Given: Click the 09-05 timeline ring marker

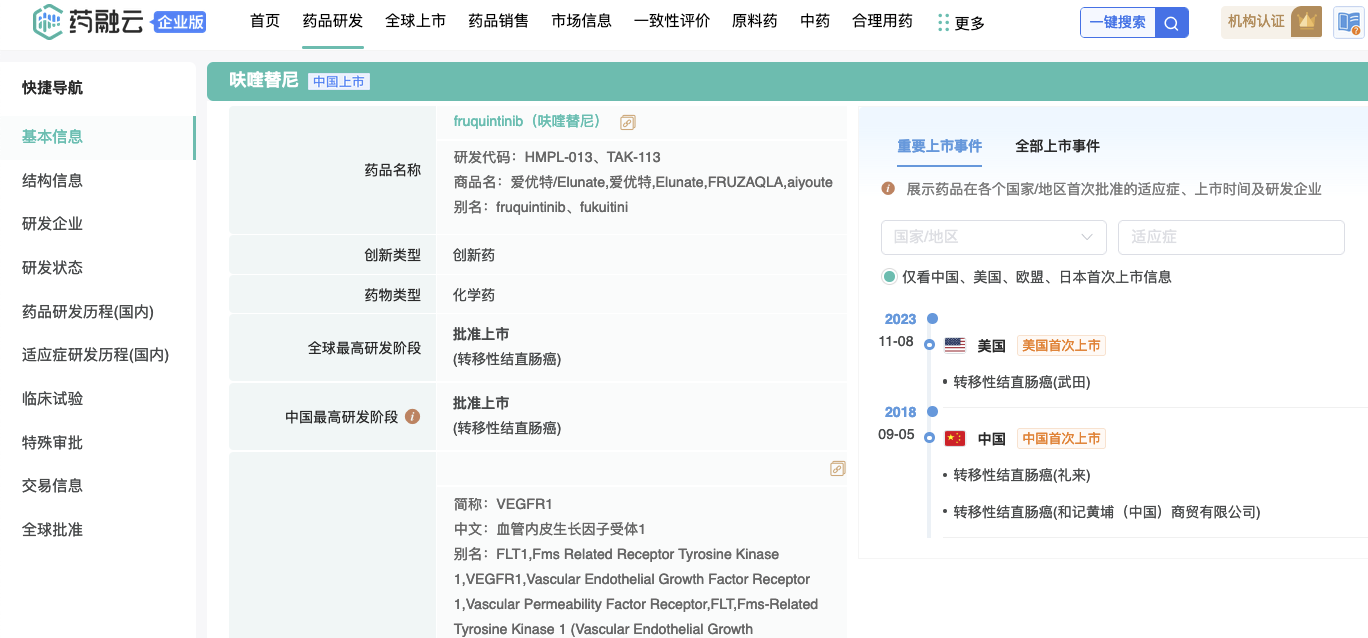Looking at the screenshot, I should click(929, 438).
